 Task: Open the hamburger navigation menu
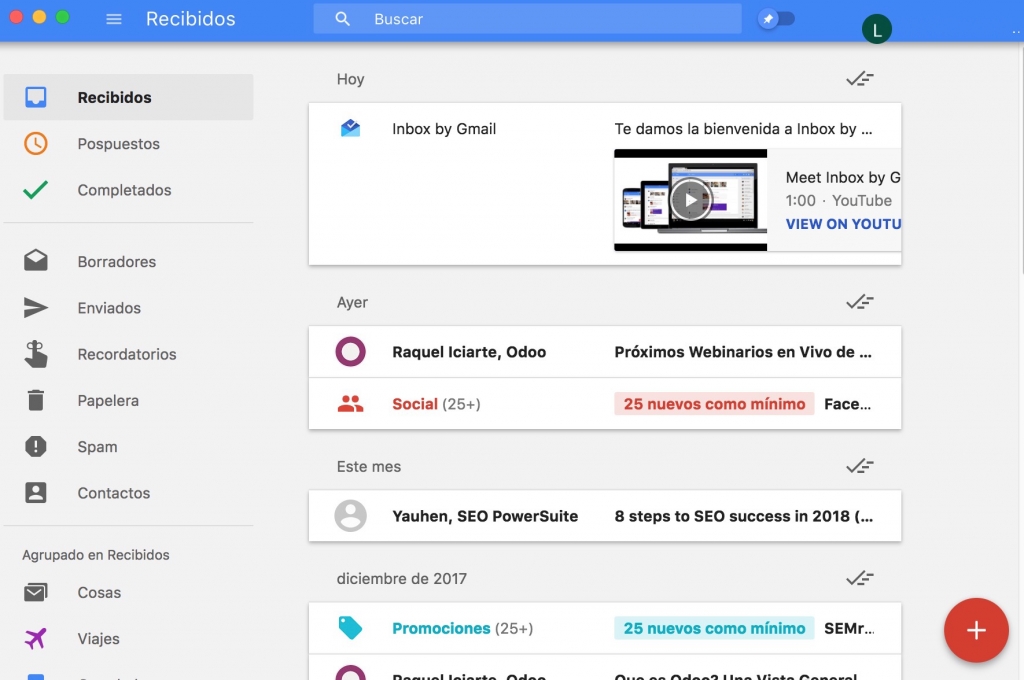(x=113, y=18)
